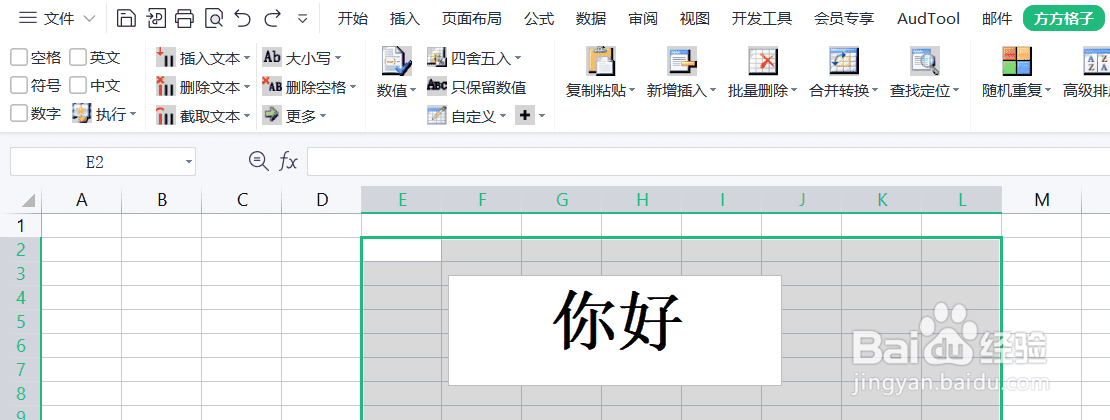Image resolution: width=1110 pixels, height=420 pixels.
Task: Open the 删除空格 dropdown
Action: pos(309,87)
